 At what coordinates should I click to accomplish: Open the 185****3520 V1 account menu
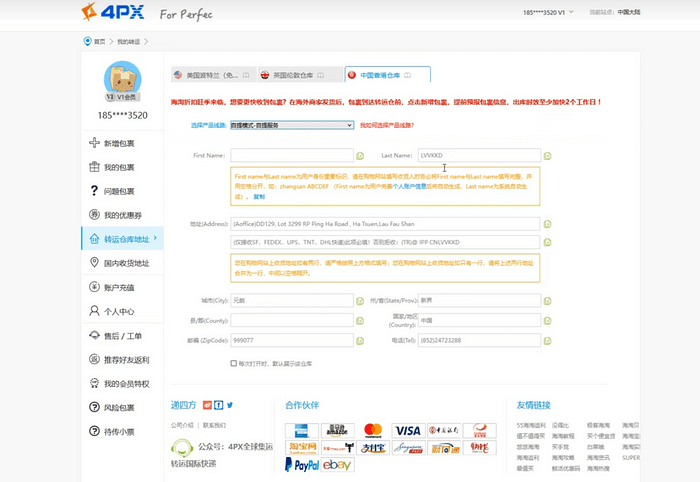click(x=545, y=12)
